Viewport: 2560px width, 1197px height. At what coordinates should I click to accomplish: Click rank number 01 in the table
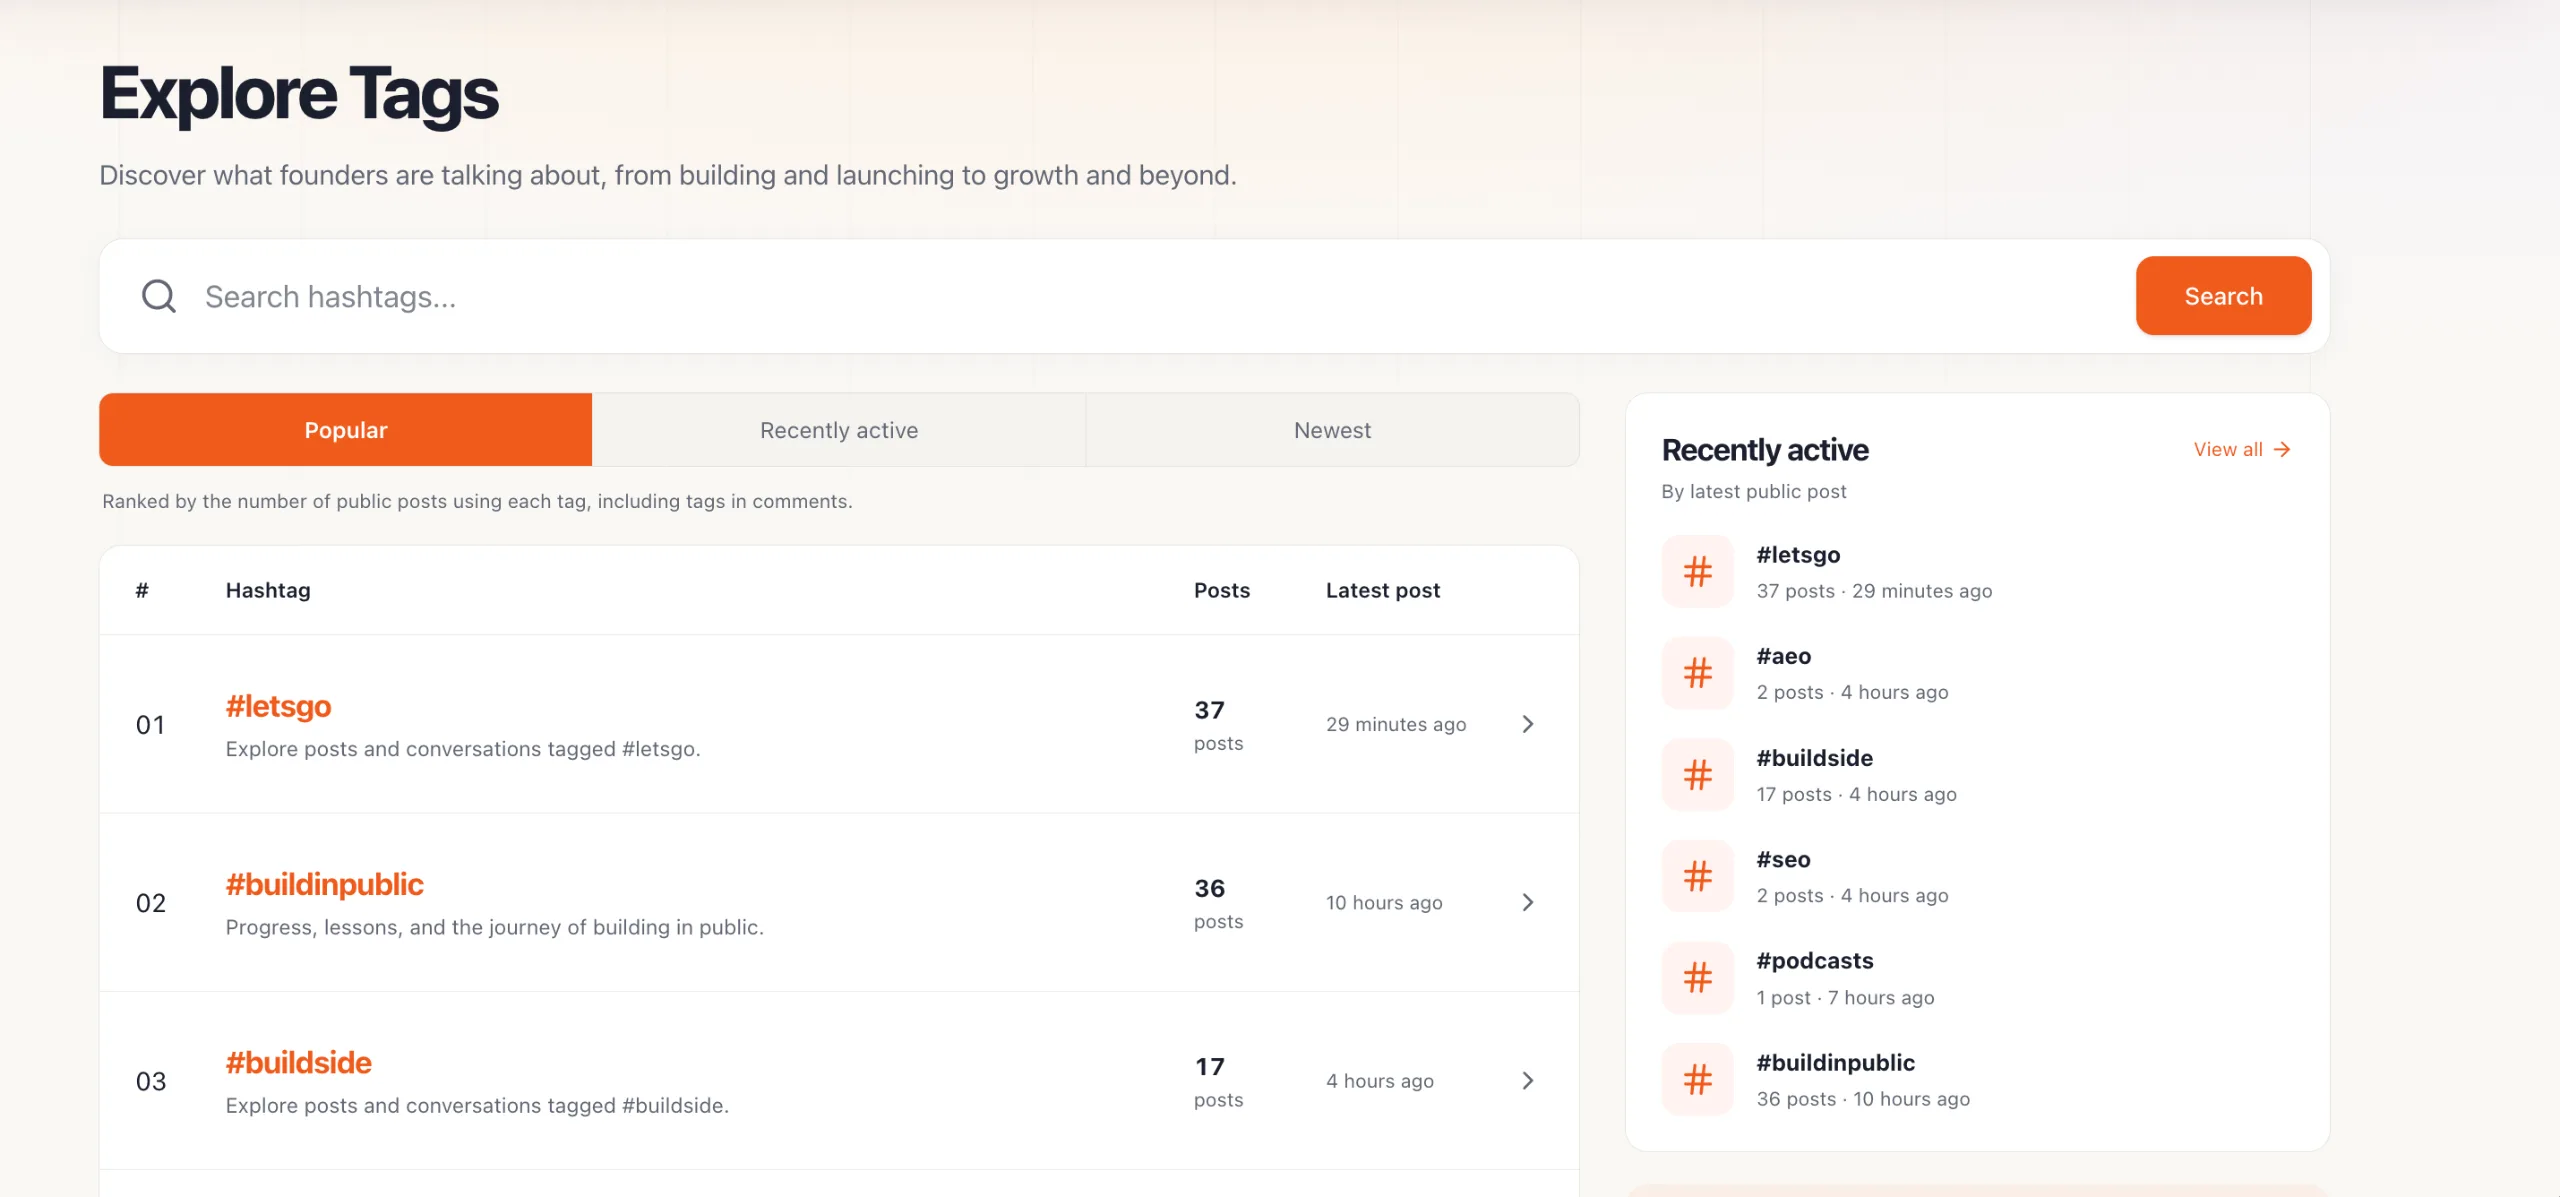click(x=150, y=724)
